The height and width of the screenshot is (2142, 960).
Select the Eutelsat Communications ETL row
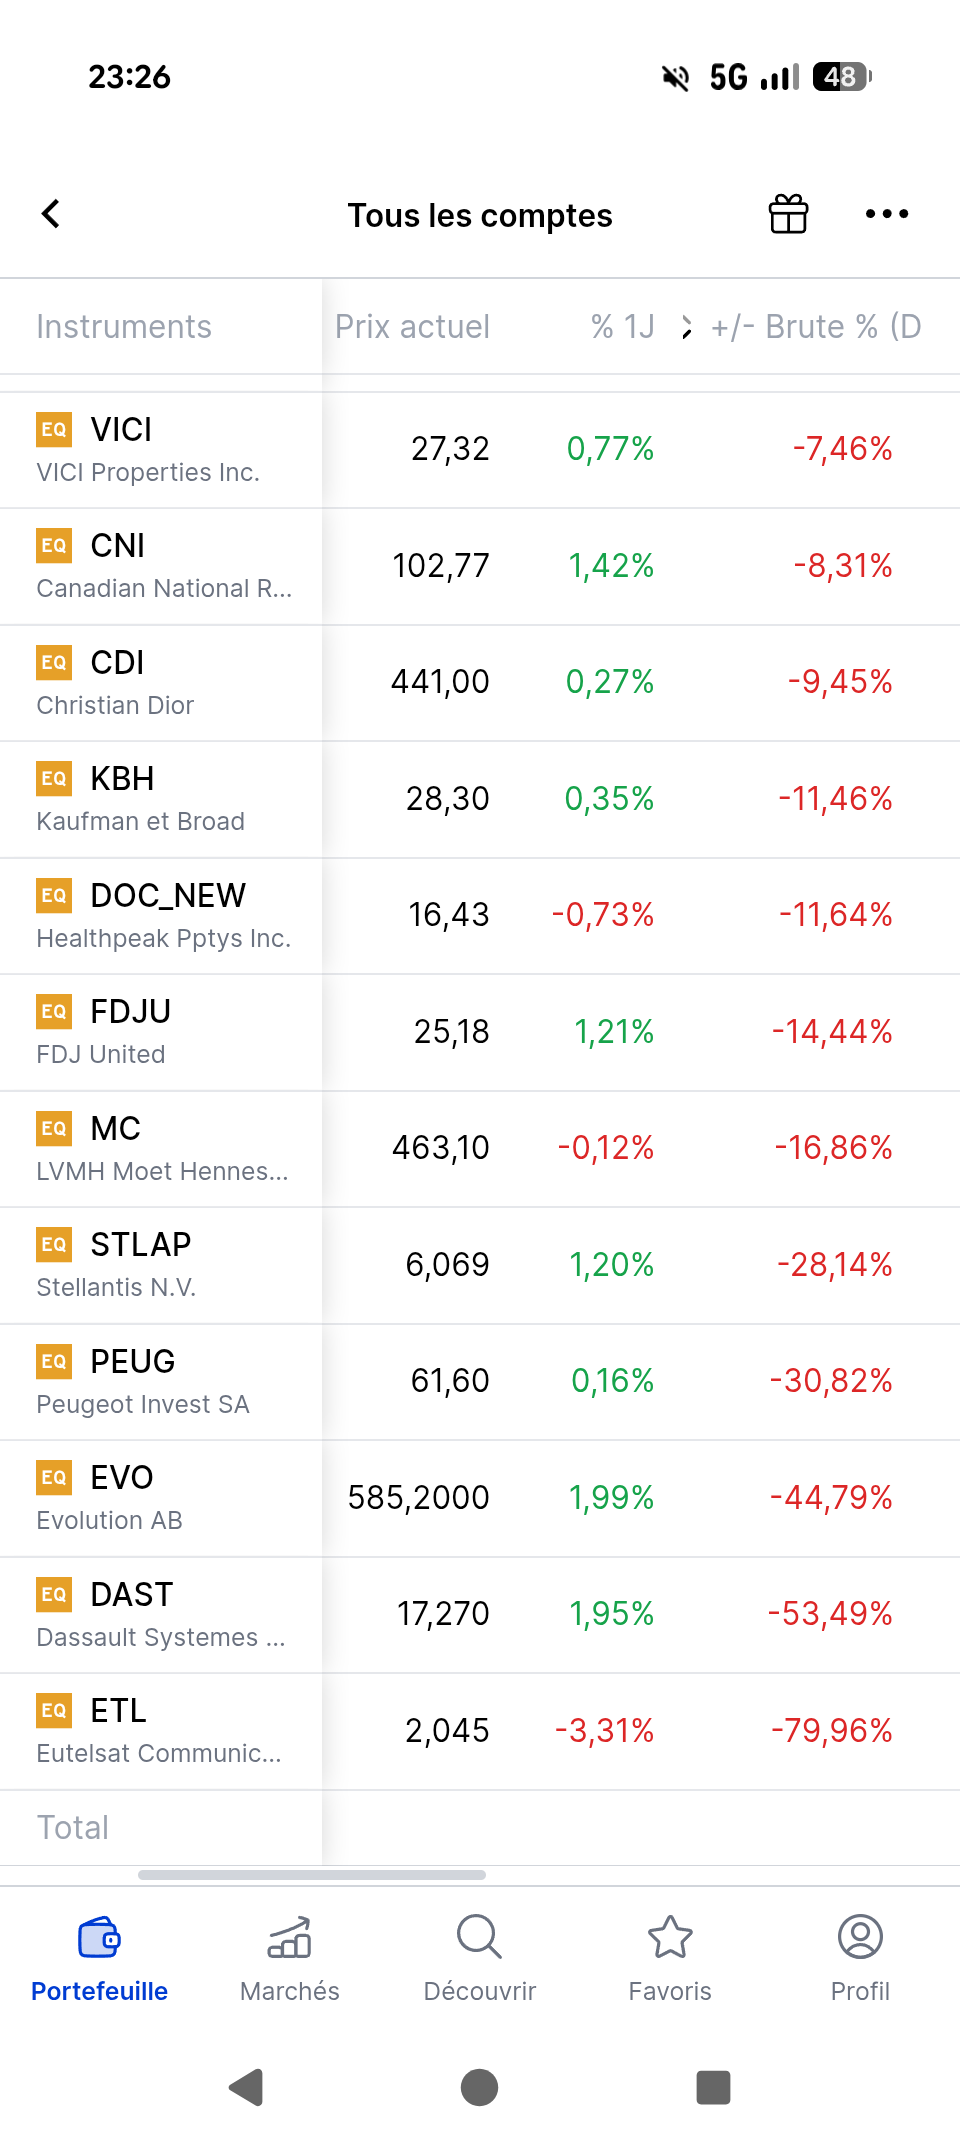160,1731
